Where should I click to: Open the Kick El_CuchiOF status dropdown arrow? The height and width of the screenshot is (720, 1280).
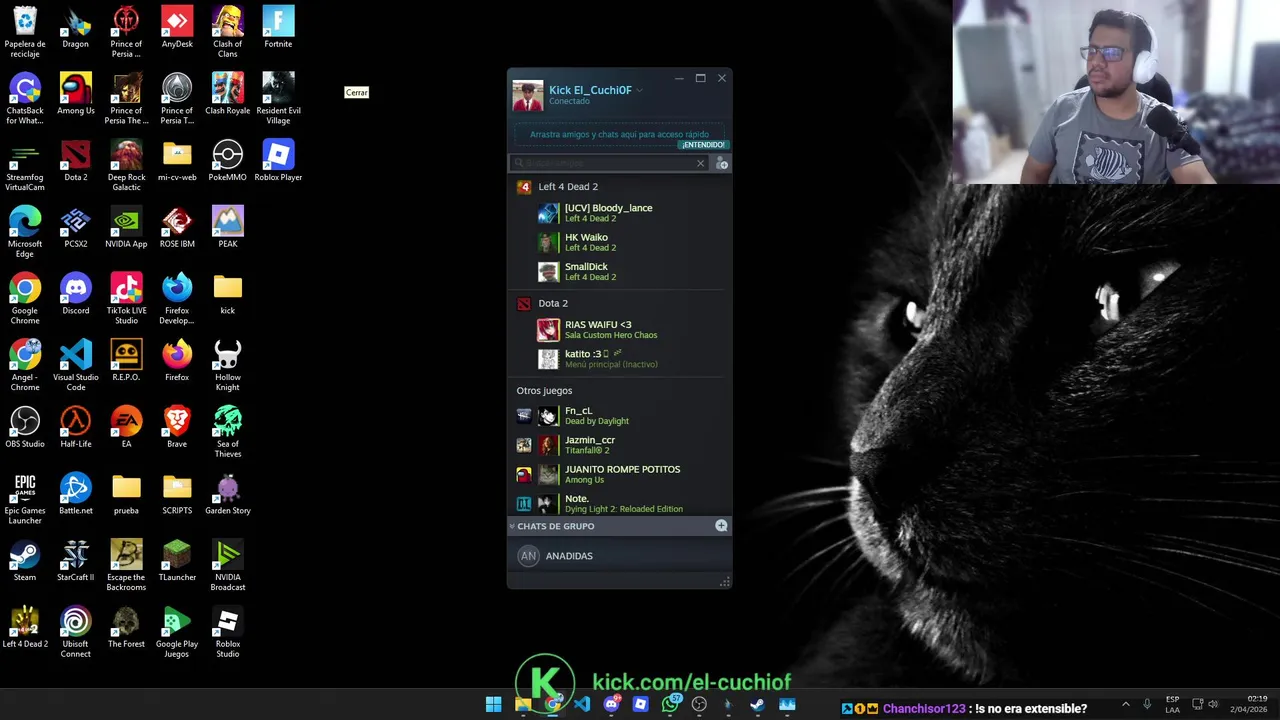(639, 90)
